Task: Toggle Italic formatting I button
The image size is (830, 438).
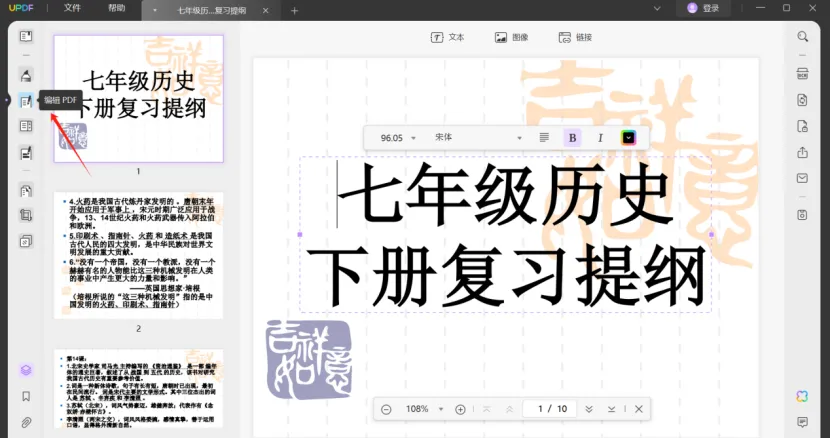Action: point(600,138)
